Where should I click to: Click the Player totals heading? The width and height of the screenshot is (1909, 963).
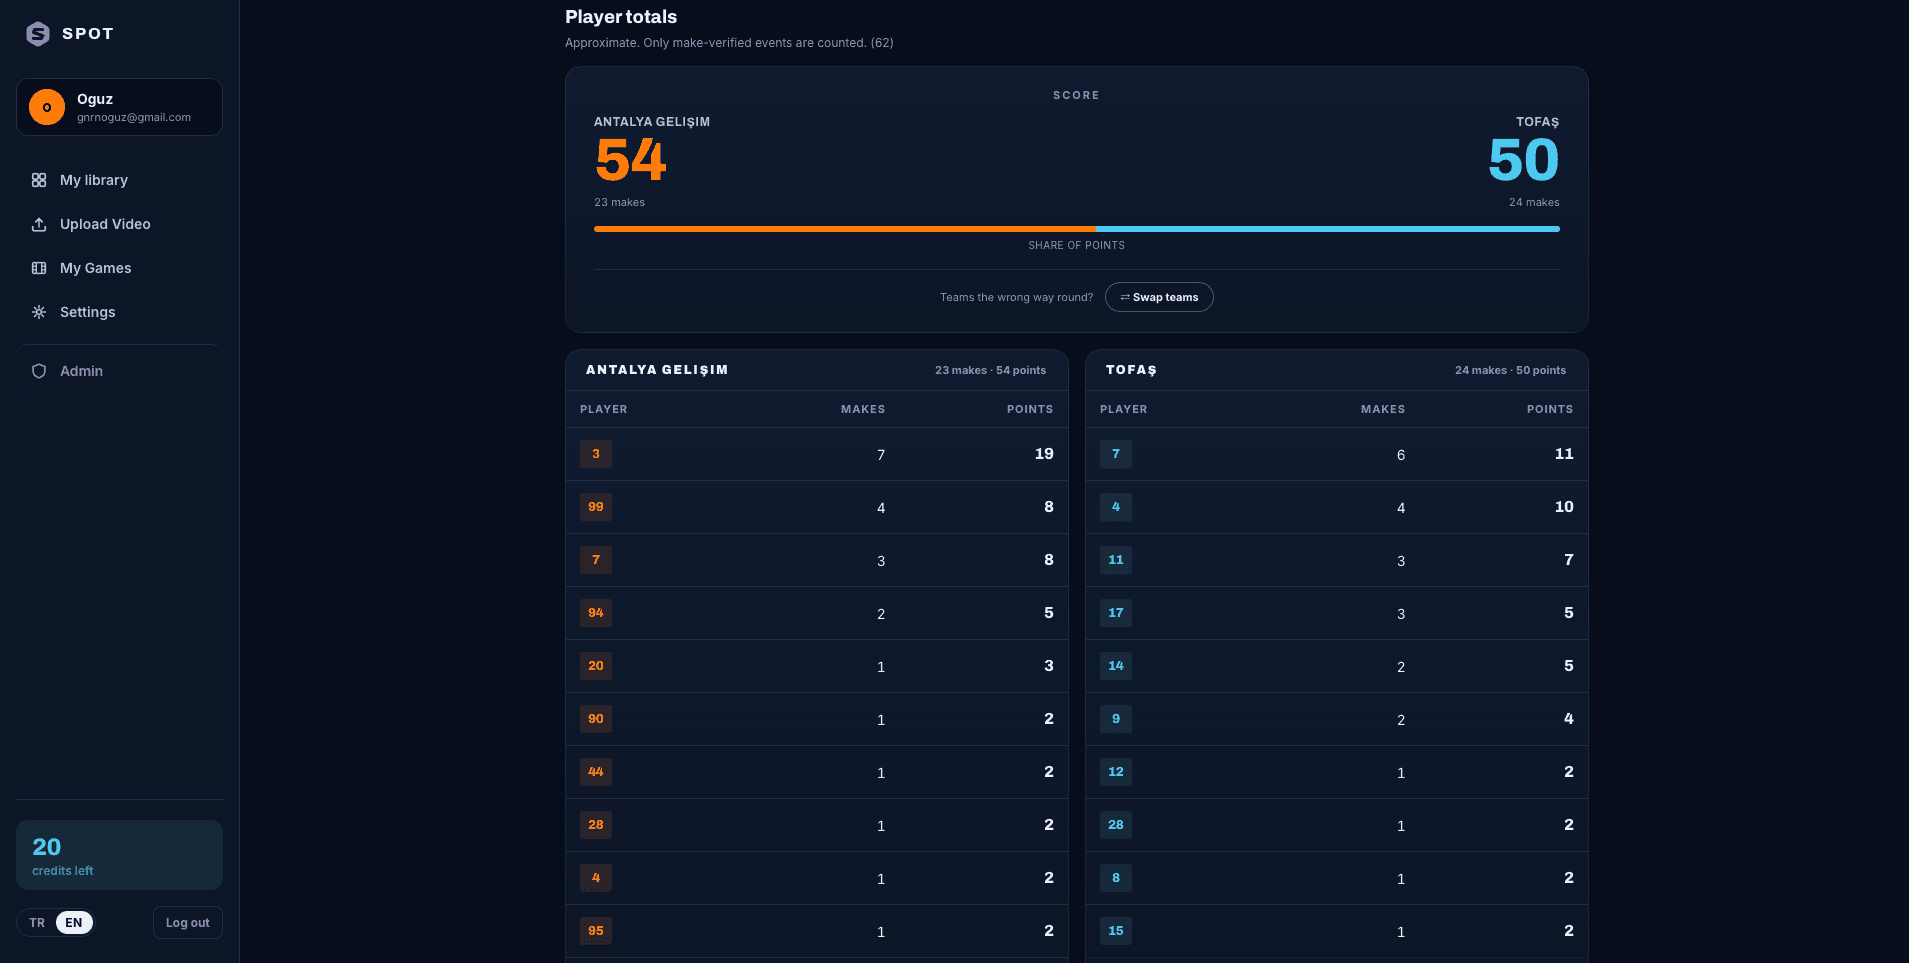621,17
